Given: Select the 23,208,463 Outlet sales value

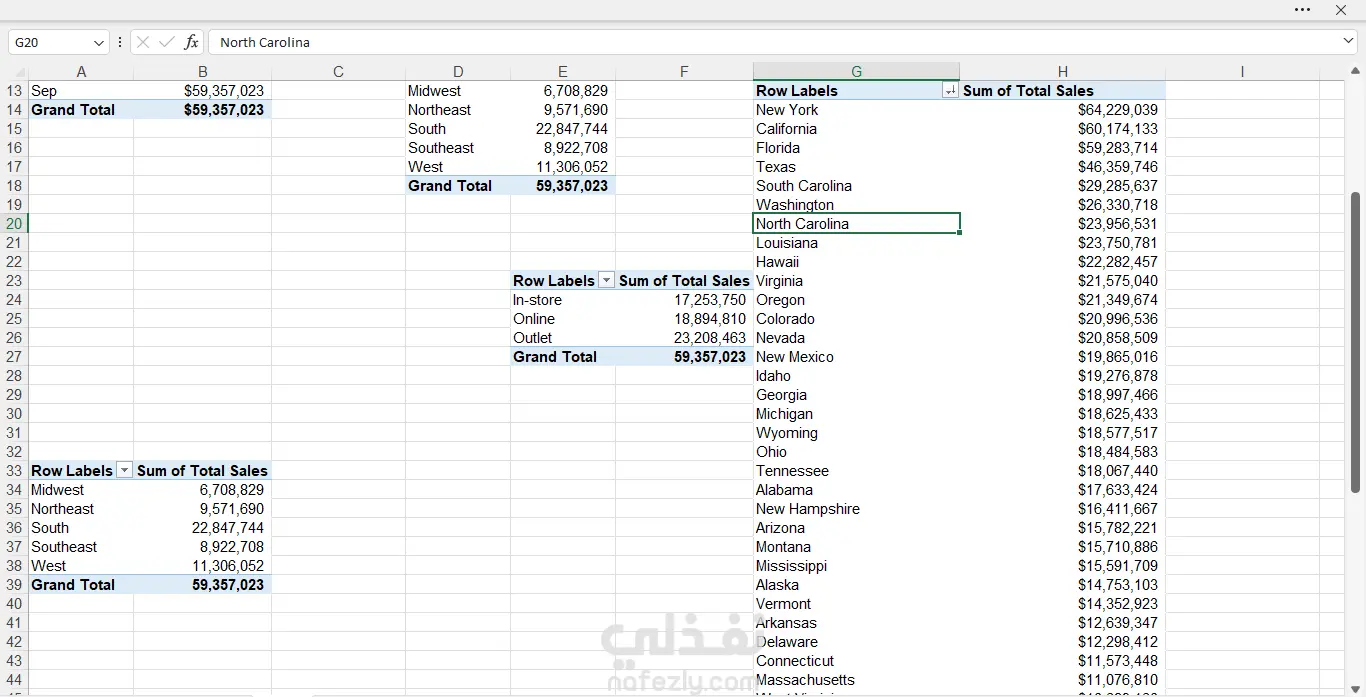Looking at the screenshot, I should tap(684, 338).
